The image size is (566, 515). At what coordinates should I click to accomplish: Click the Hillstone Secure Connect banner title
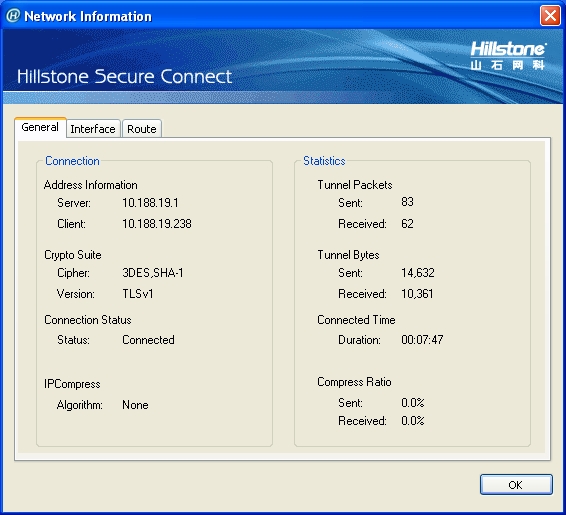[124, 77]
